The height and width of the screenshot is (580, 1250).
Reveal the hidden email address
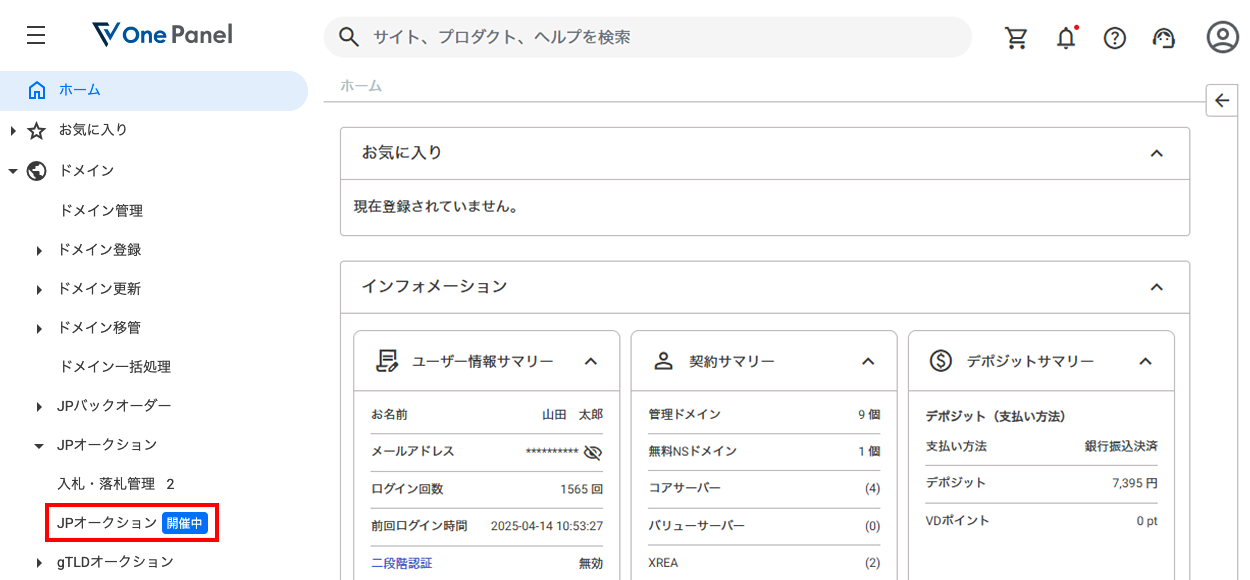tap(592, 452)
